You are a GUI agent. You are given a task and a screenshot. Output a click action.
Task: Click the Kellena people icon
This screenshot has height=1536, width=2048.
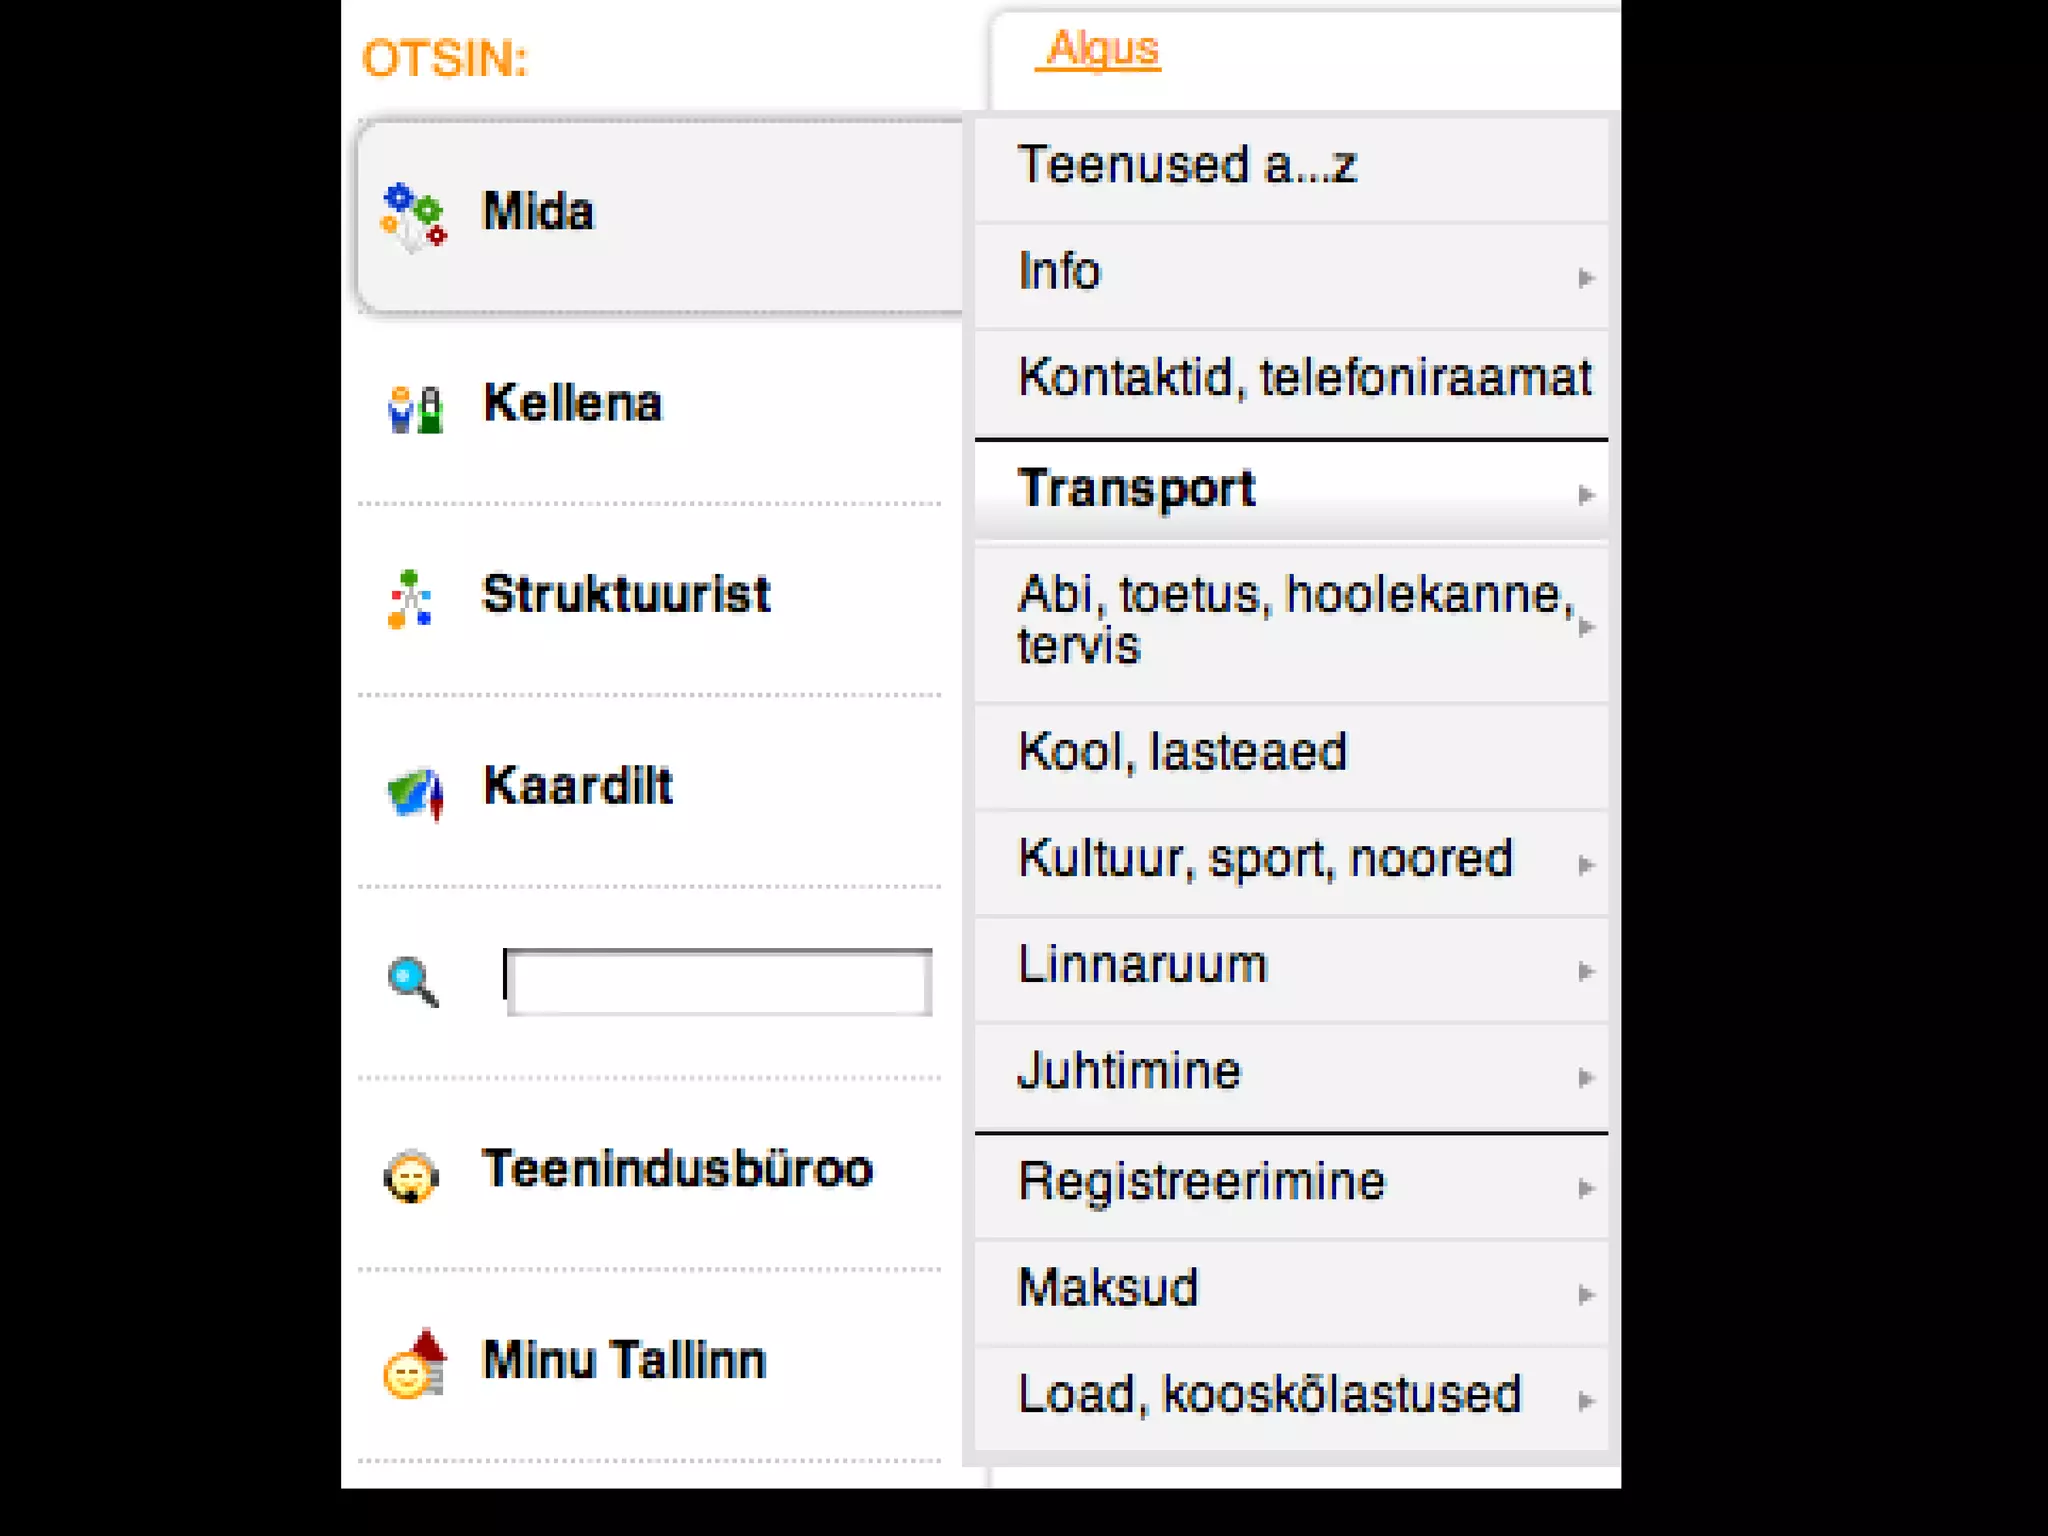point(414,408)
